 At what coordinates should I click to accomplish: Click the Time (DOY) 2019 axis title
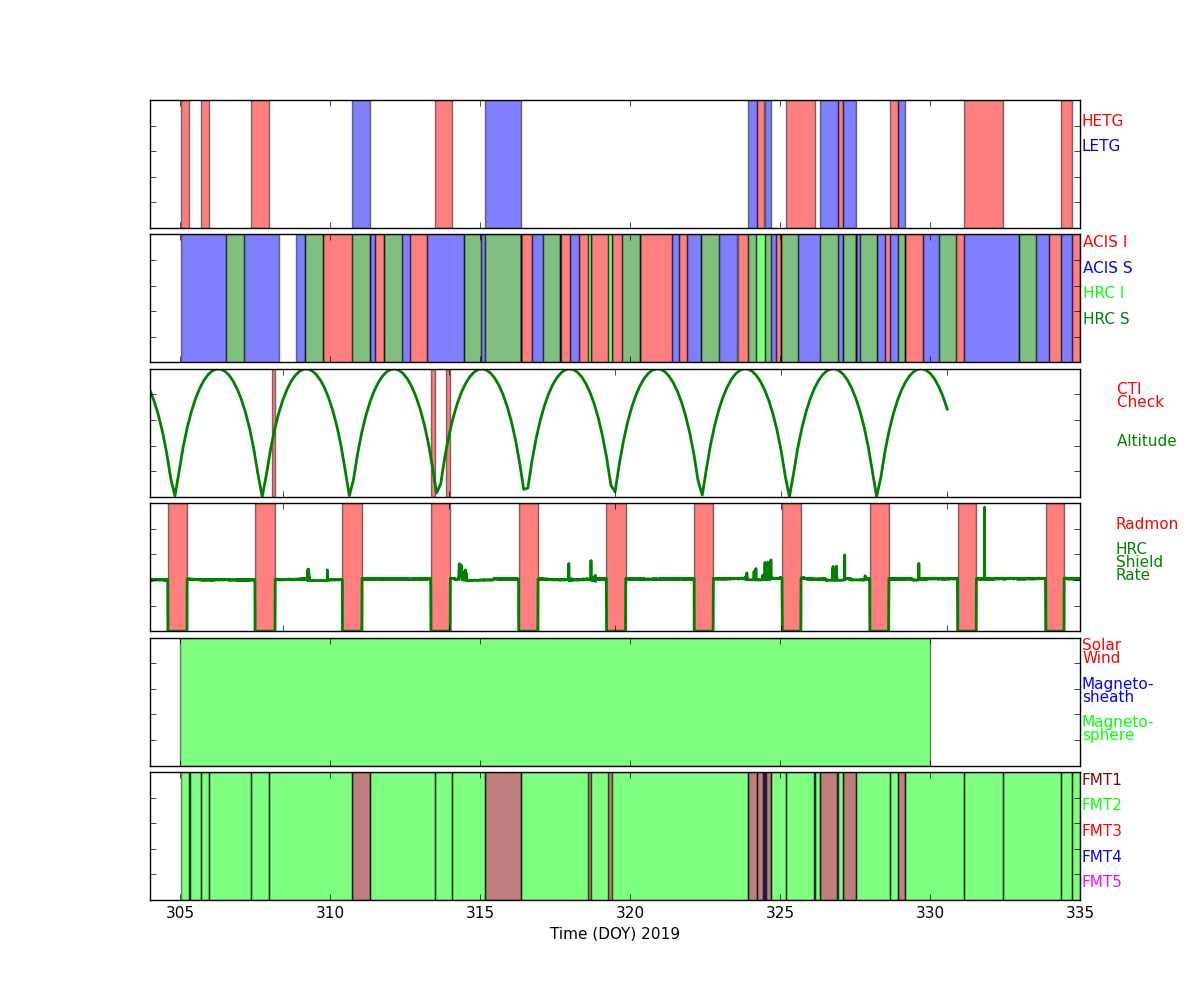pyautogui.click(x=615, y=934)
